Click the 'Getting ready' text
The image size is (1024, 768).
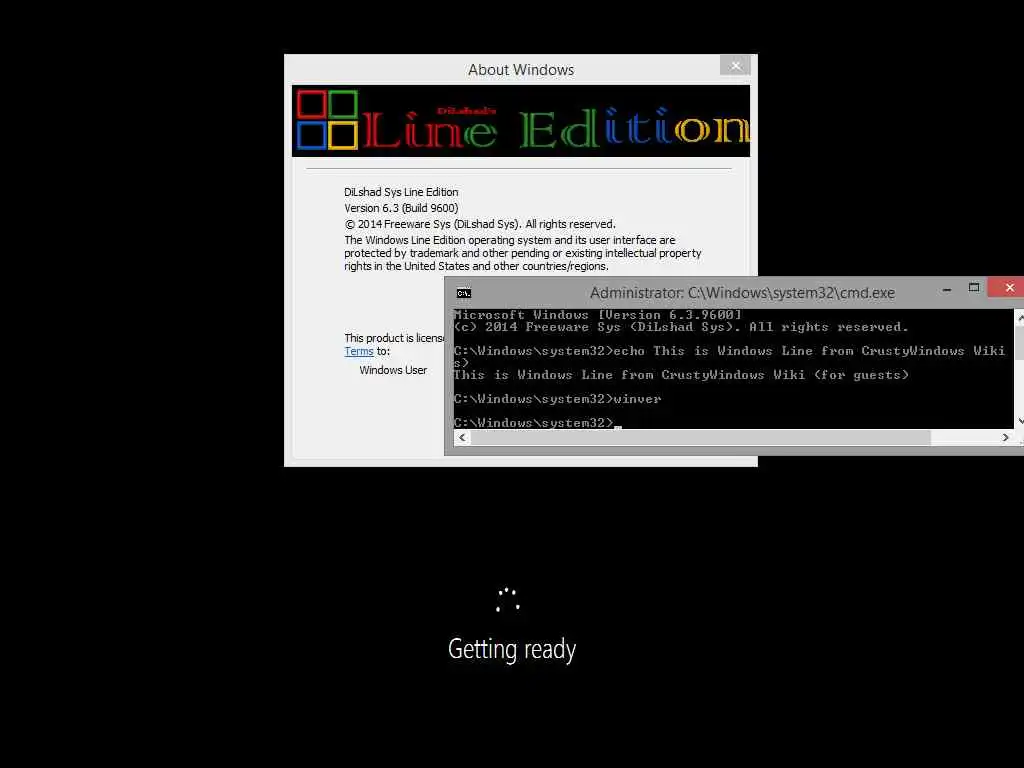tap(512, 649)
